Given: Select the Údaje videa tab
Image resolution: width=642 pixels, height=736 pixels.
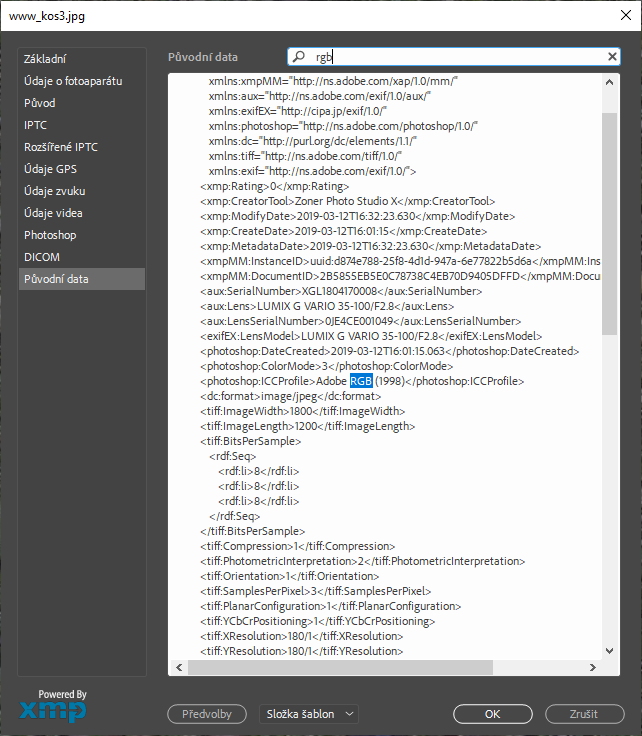Looking at the screenshot, I should point(53,213).
